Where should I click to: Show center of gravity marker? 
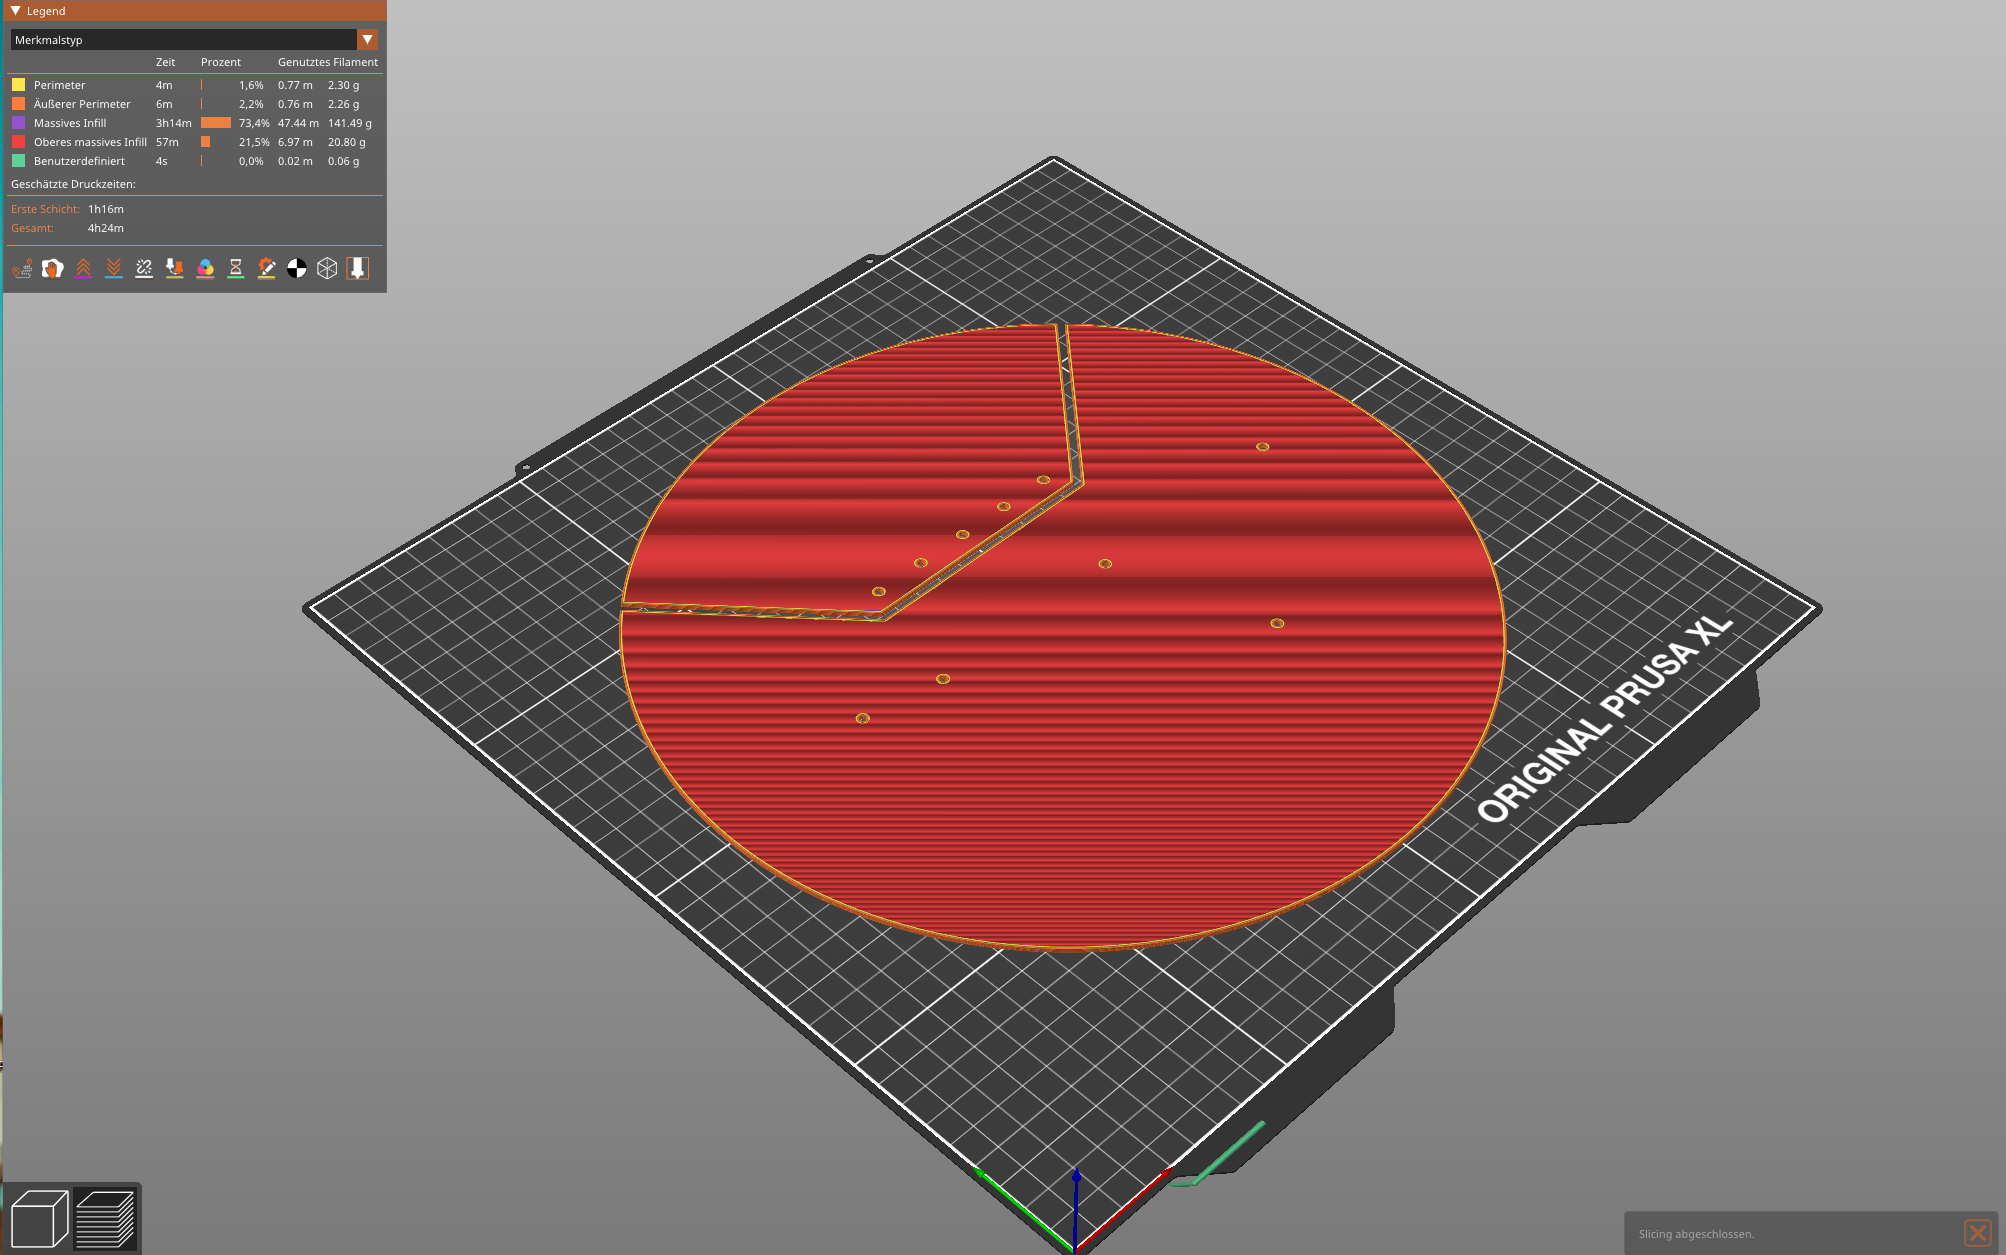(x=297, y=268)
